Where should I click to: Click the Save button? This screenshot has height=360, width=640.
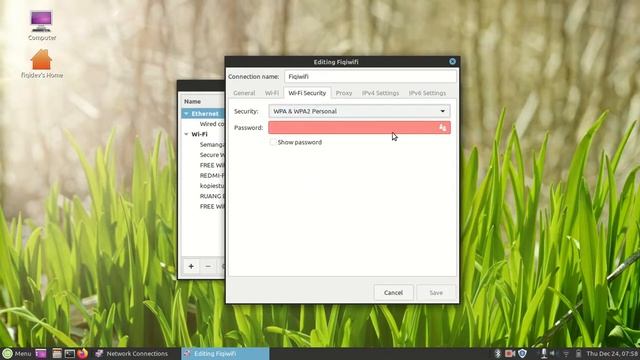[436, 293]
